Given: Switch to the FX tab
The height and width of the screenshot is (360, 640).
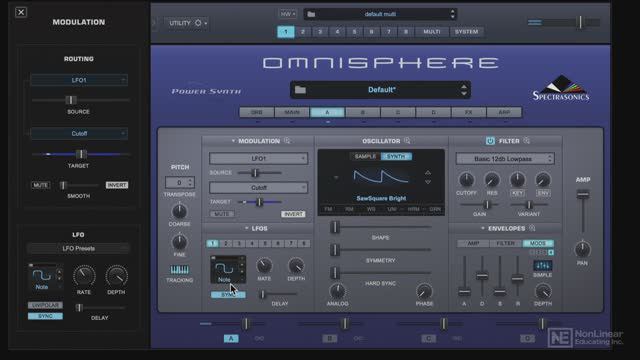Looking at the screenshot, I should pos(468,112).
